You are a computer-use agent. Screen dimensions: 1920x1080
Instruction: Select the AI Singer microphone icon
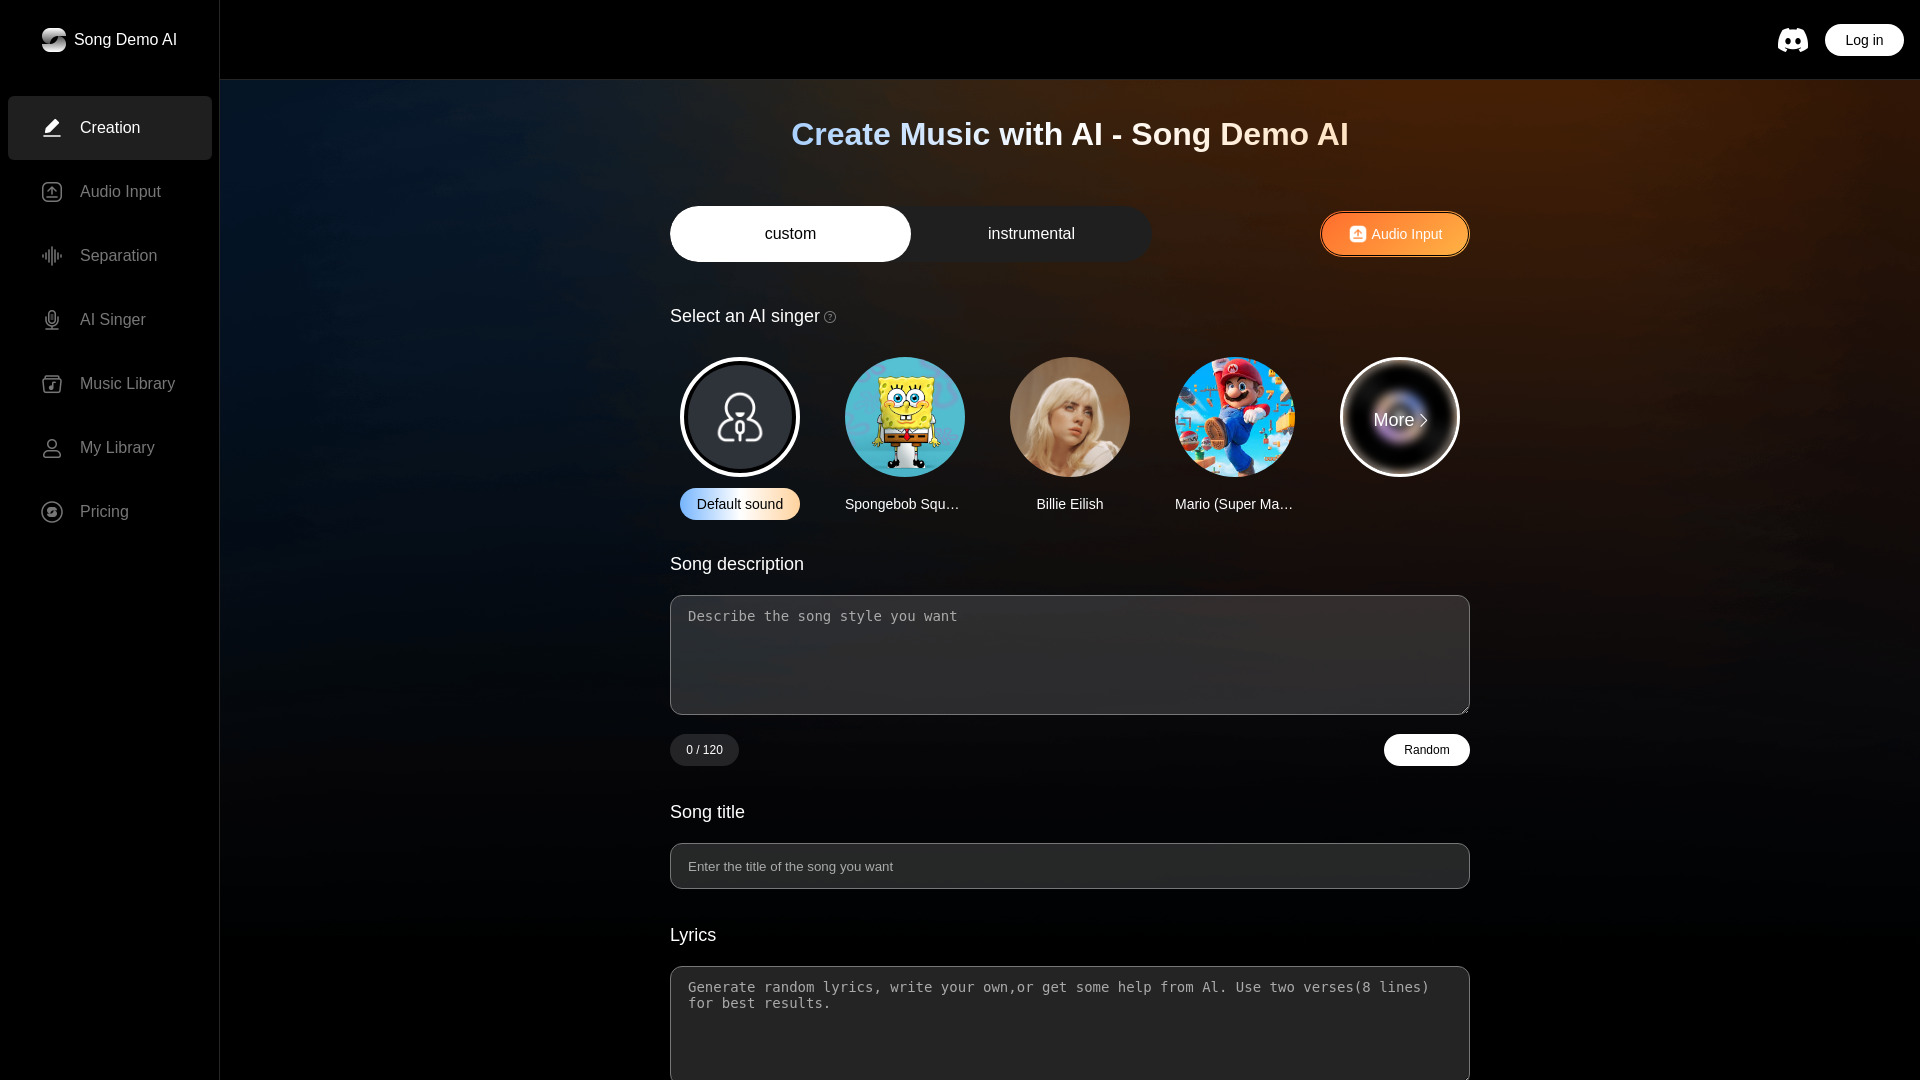(53, 320)
